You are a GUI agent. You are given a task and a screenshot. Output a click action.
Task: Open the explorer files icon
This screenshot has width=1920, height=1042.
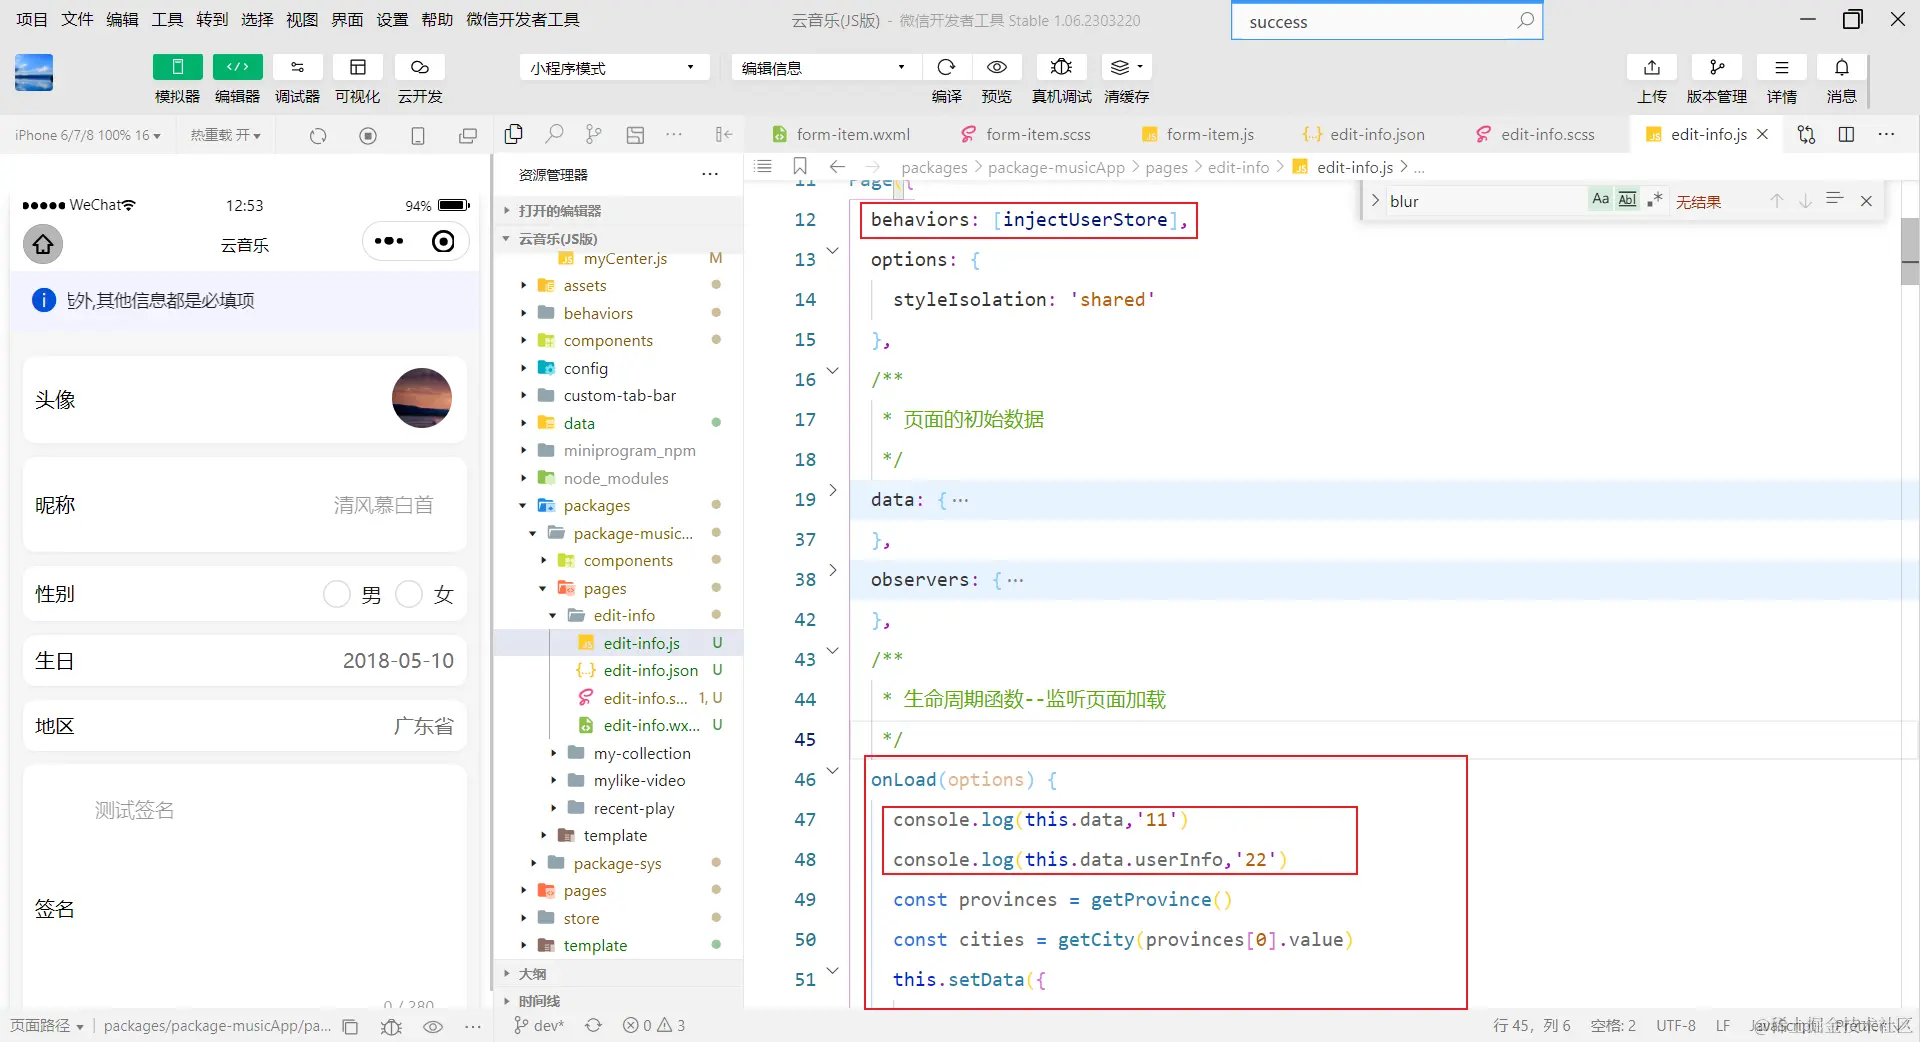[514, 134]
